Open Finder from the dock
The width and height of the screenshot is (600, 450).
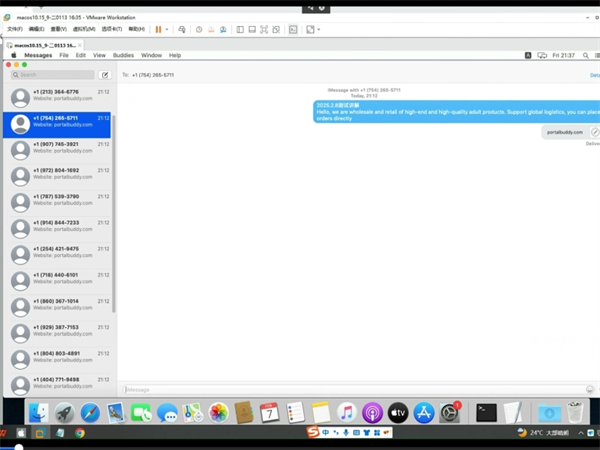point(38,412)
